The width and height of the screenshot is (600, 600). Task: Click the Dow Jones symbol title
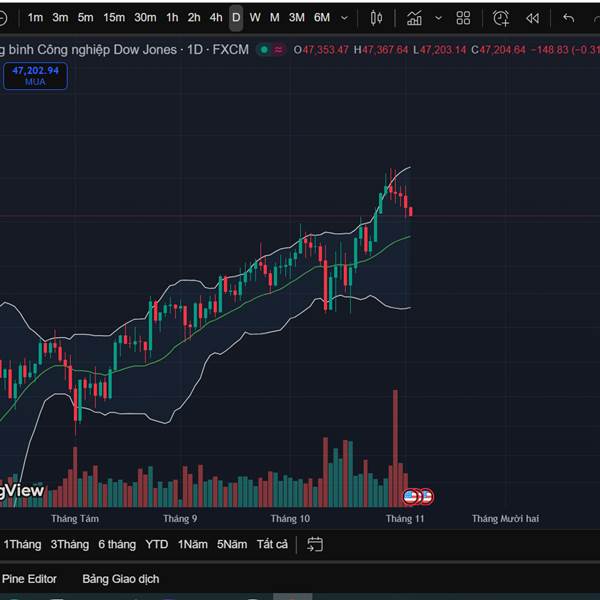[x=124, y=50]
